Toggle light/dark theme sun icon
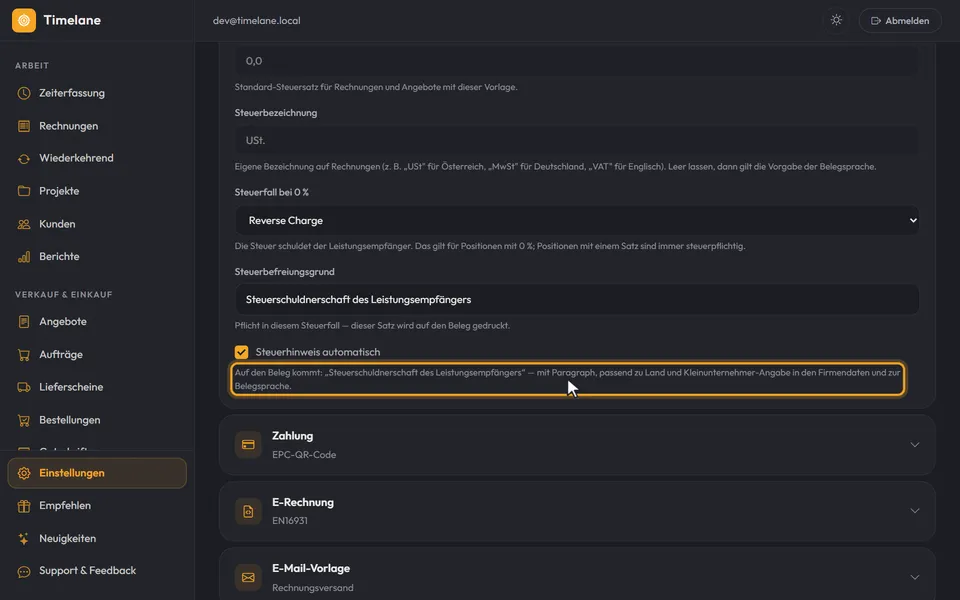 836,20
